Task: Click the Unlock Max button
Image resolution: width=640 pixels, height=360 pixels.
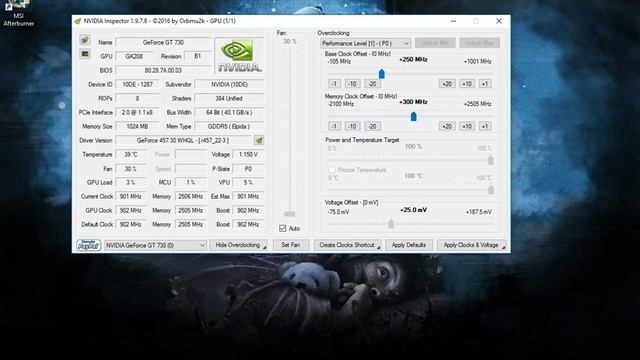Action: tap(479, 43)
